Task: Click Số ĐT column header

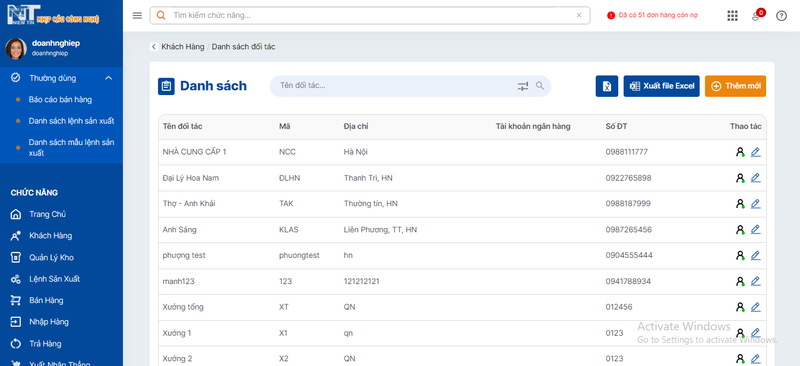Action: [616, 127]
